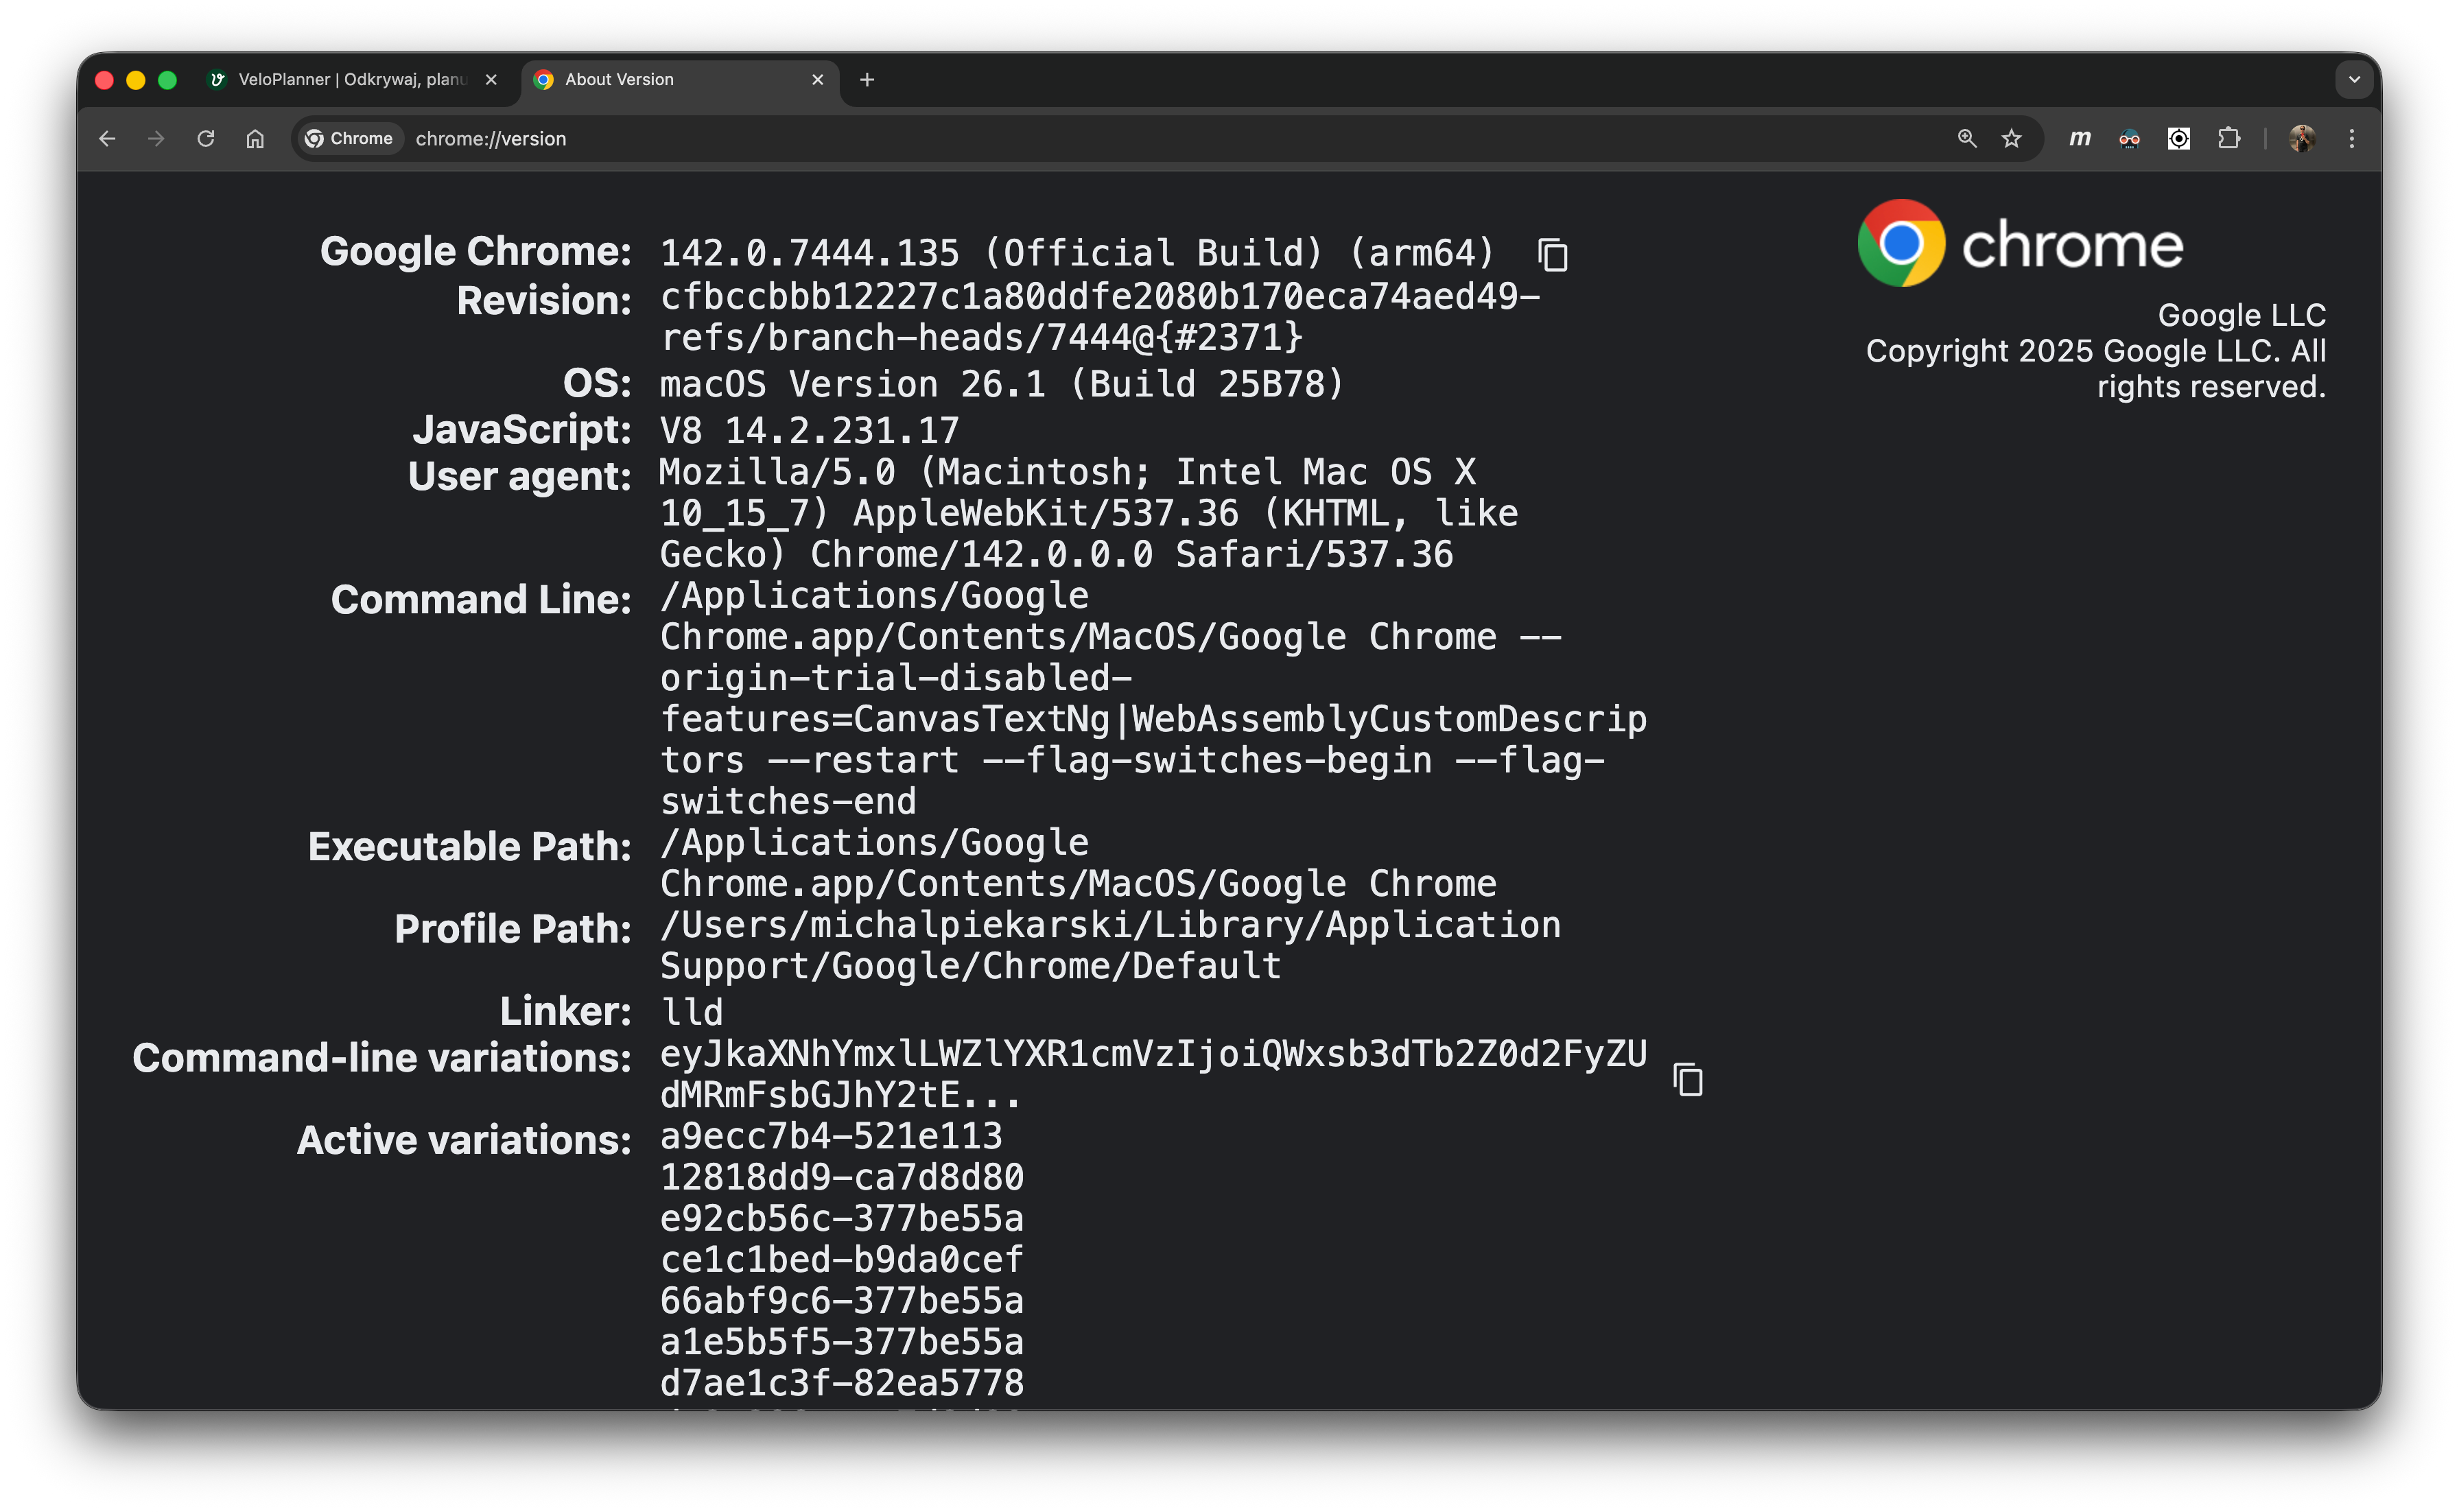2459x1512 pixels.
Task: Close the VeloPlanner tab
Action: pos(491,79)
